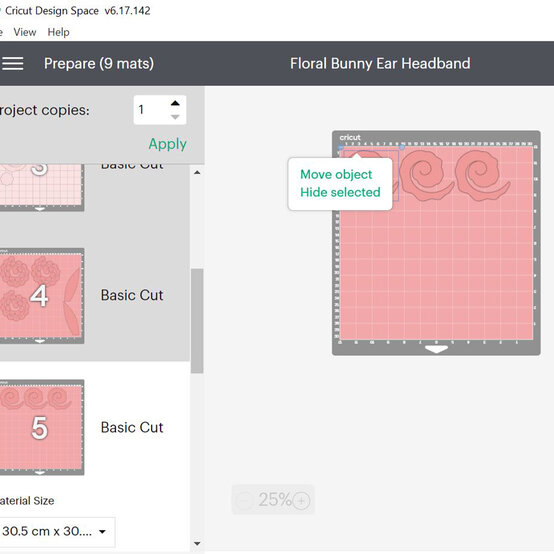Click the 25% zoom level text

tap(275, 500)
